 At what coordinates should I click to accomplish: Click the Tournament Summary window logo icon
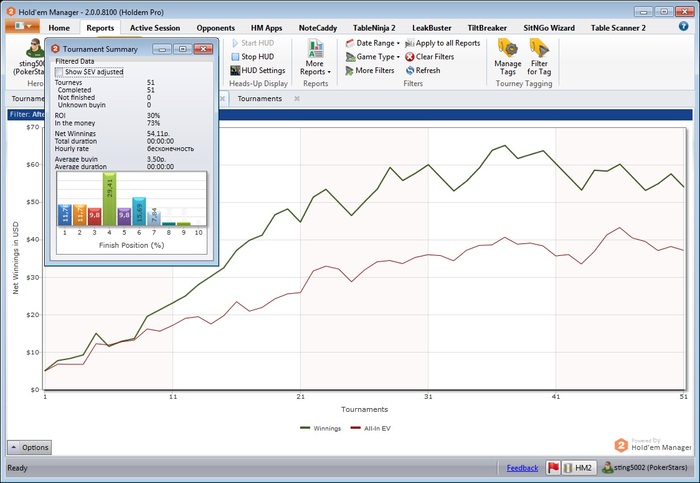point(55,49)
